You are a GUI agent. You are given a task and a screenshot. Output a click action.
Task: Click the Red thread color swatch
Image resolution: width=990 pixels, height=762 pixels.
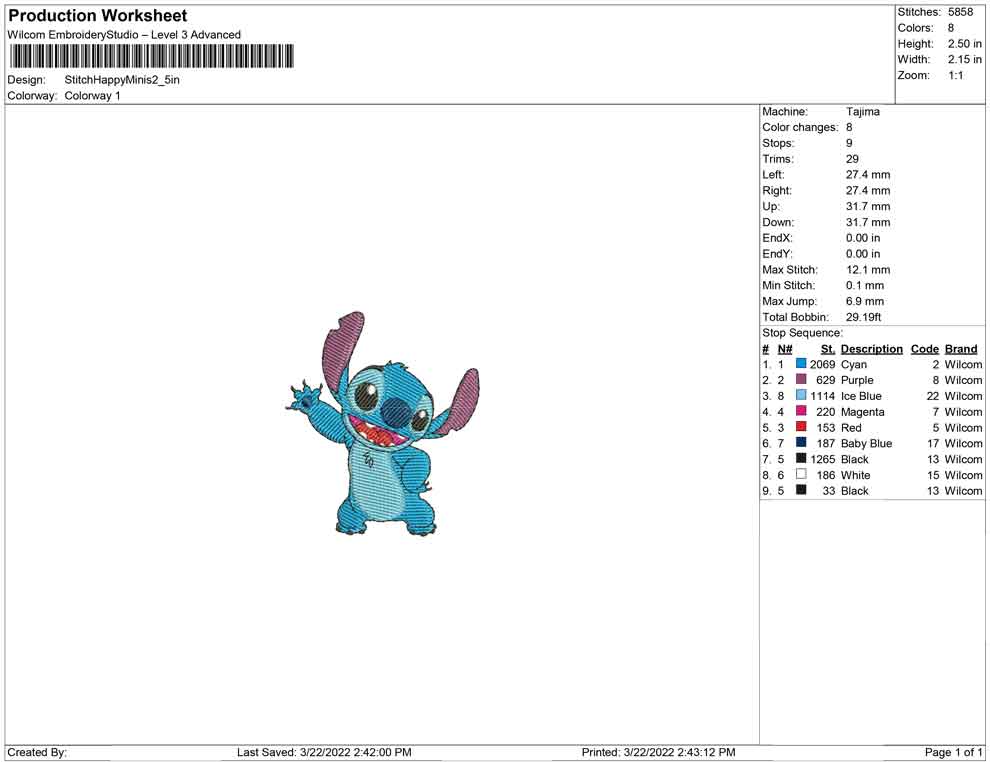[801, 427]
